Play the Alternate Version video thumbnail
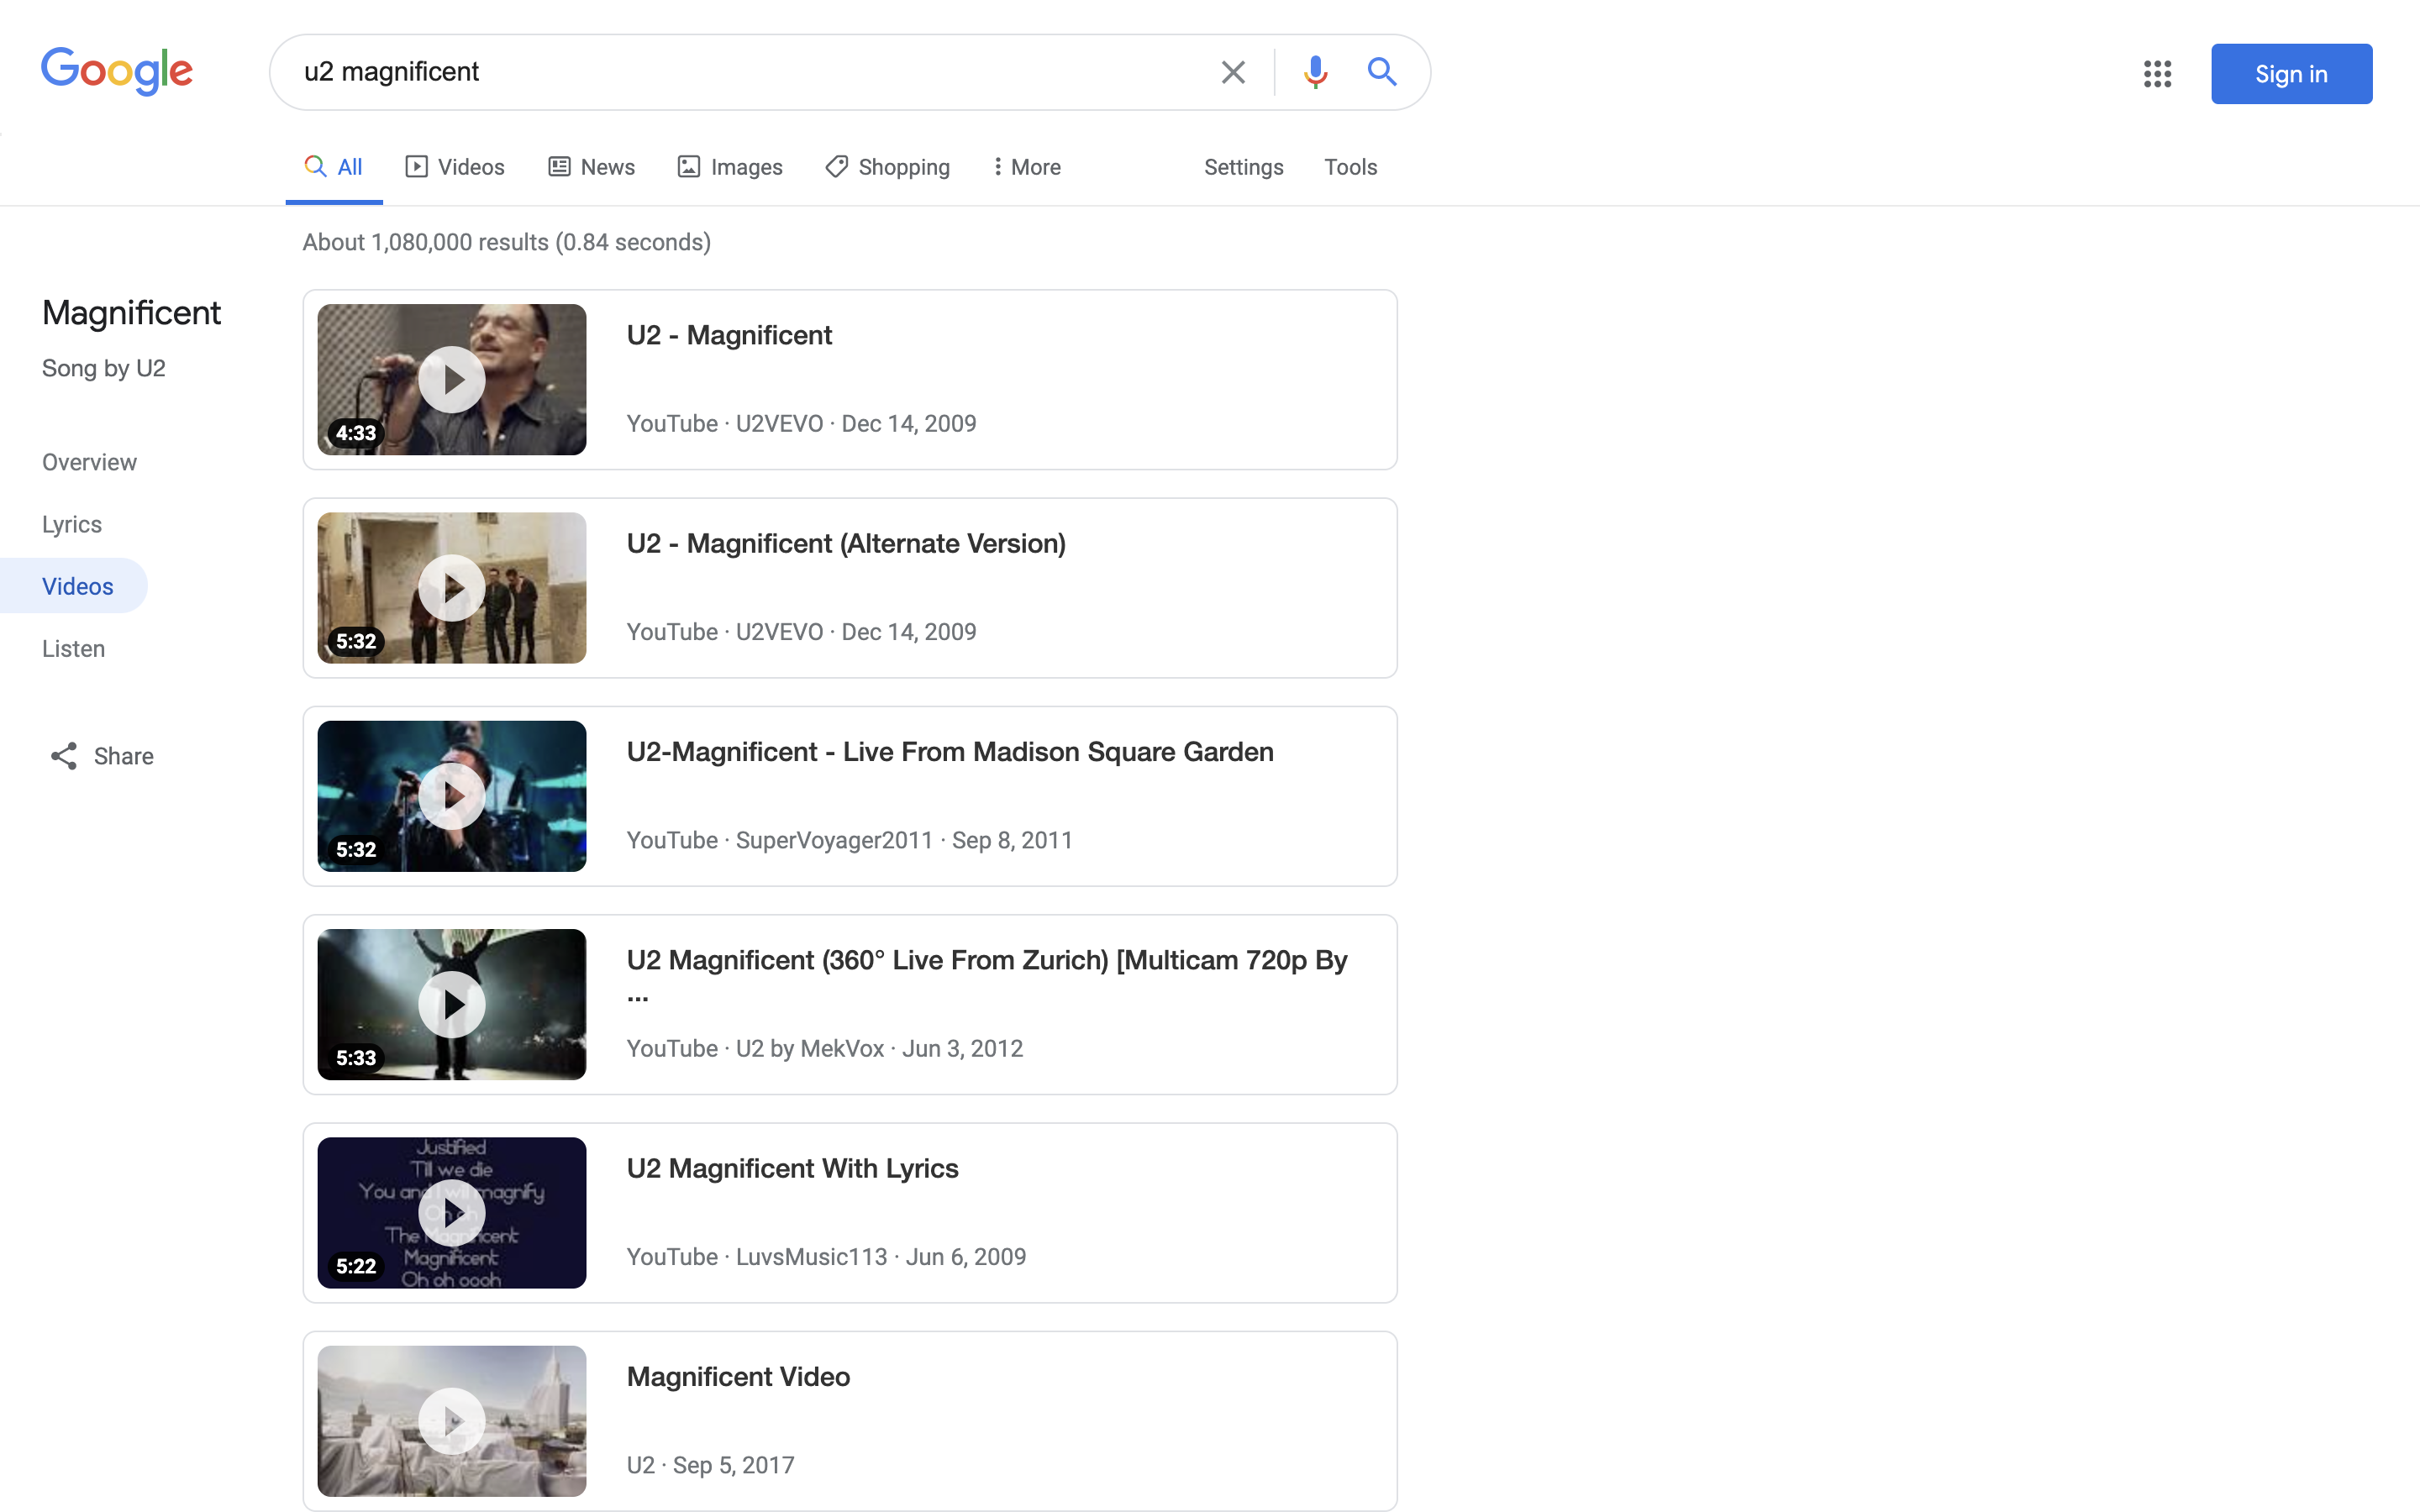The width and height of the screenshot is (2420, 1512). pos(452,588)
